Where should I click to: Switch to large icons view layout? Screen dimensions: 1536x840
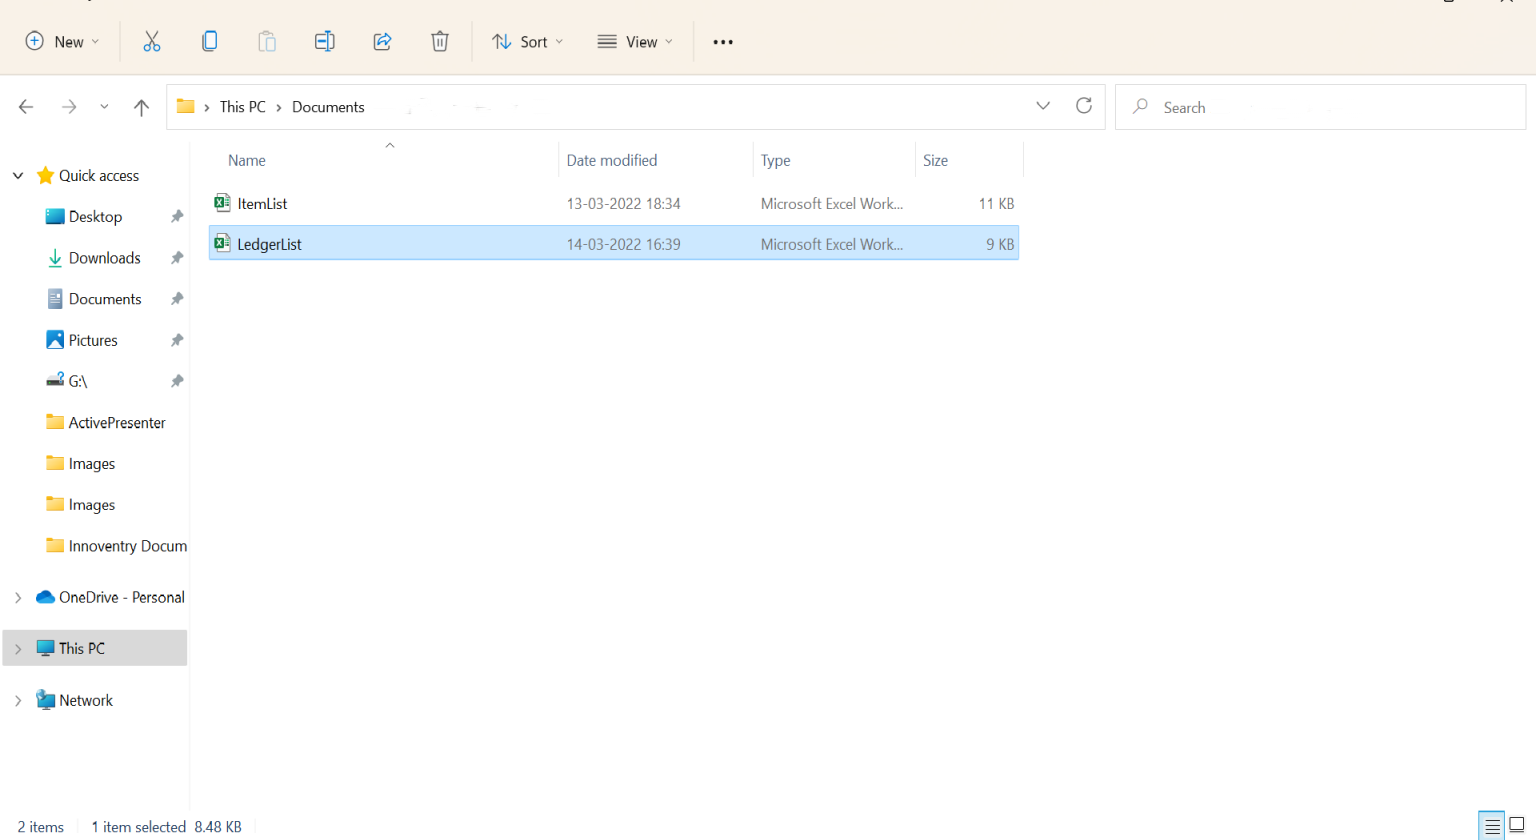coord(1517,826)
